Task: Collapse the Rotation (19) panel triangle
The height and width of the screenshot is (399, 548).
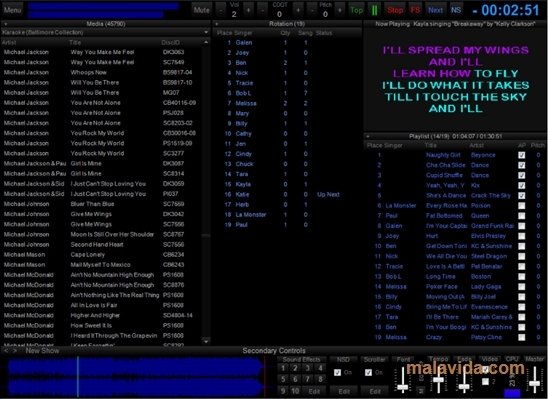Action: tap(217, 24)
